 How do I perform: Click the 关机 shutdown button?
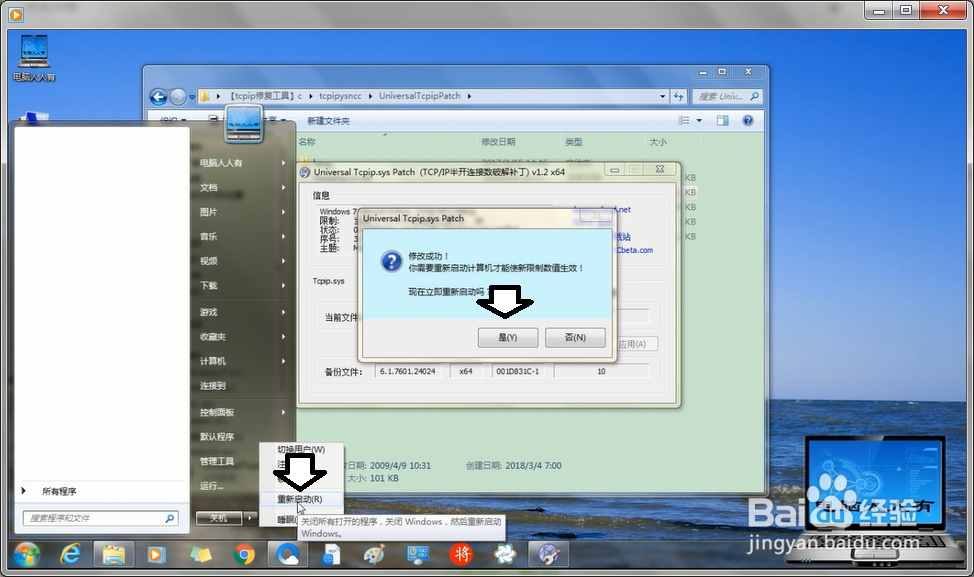(x=219, y=517)
